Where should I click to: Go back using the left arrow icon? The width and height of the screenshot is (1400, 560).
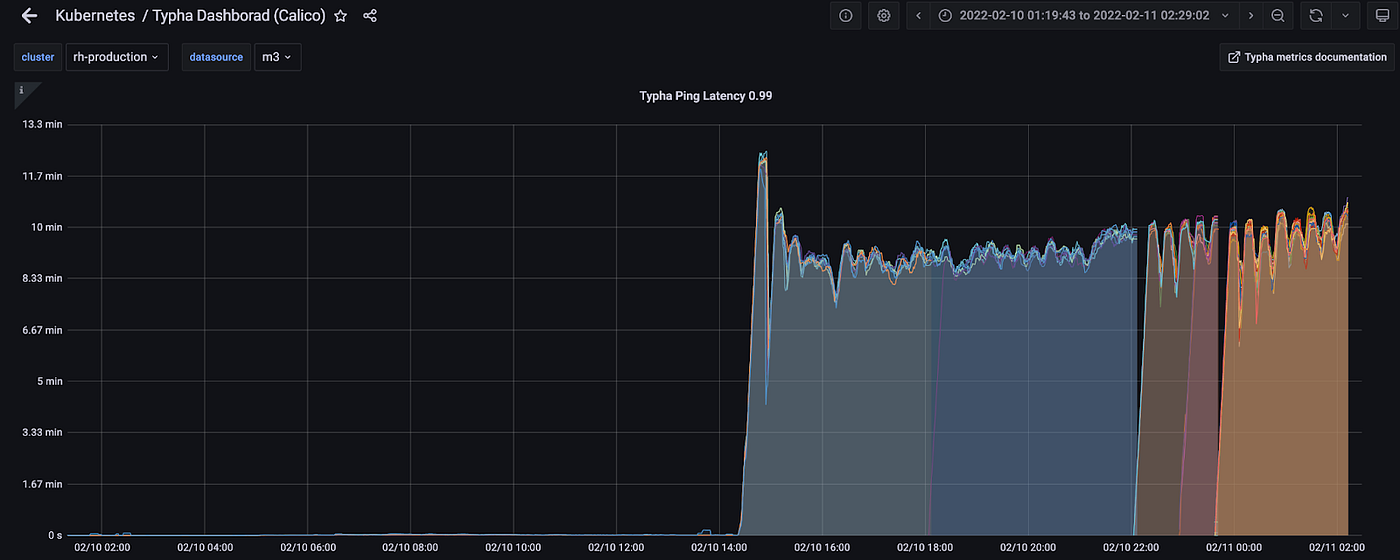pos(29,16)
